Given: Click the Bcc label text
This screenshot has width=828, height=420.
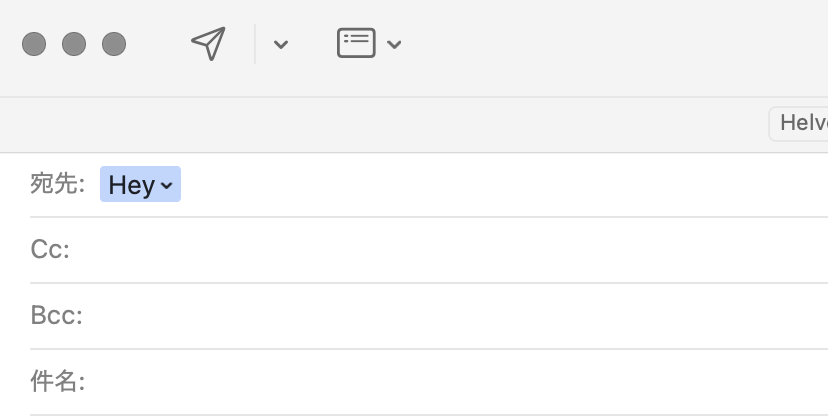Looking at the screenshot, I should click(x=56, y=316).
